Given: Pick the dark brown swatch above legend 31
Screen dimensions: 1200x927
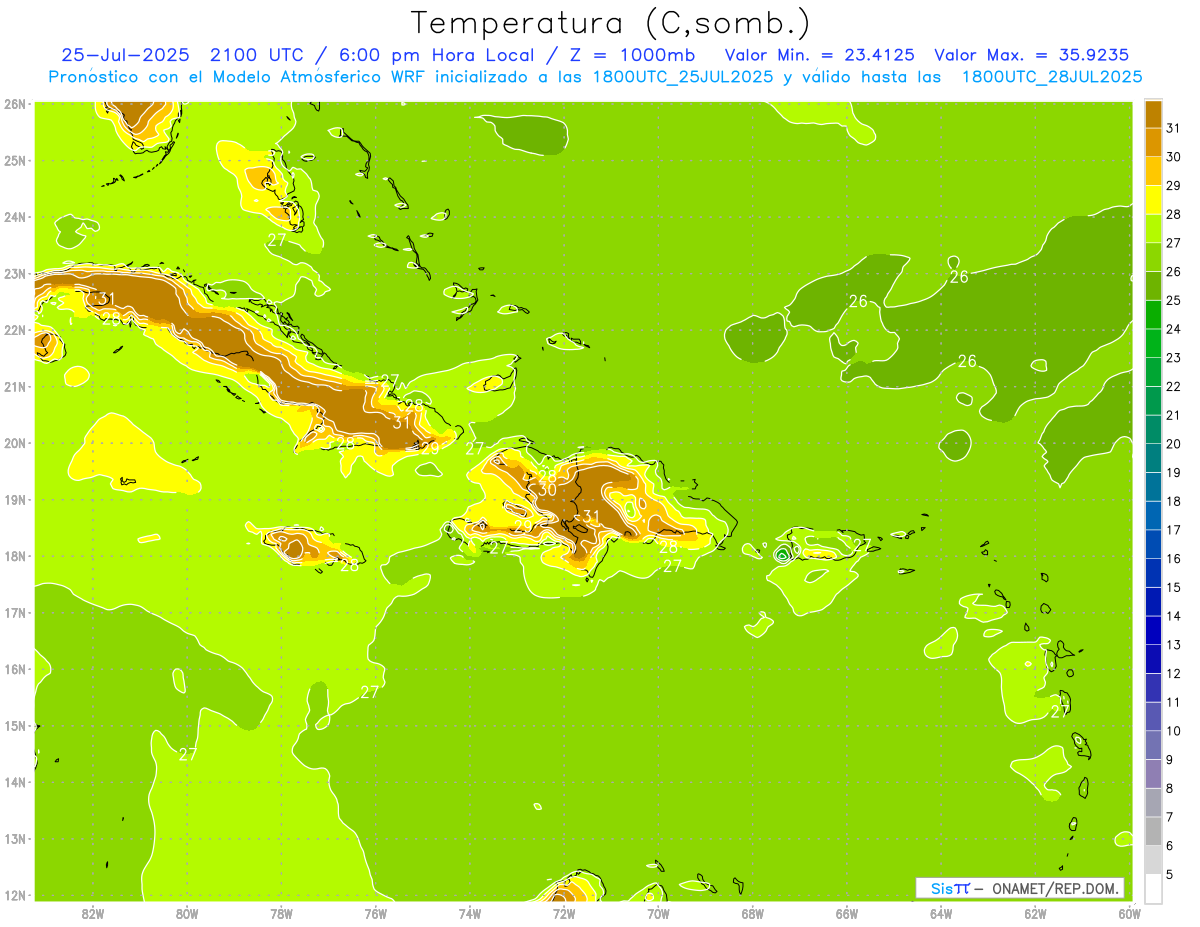Looking at the screenshot, I should point(1153,114).
